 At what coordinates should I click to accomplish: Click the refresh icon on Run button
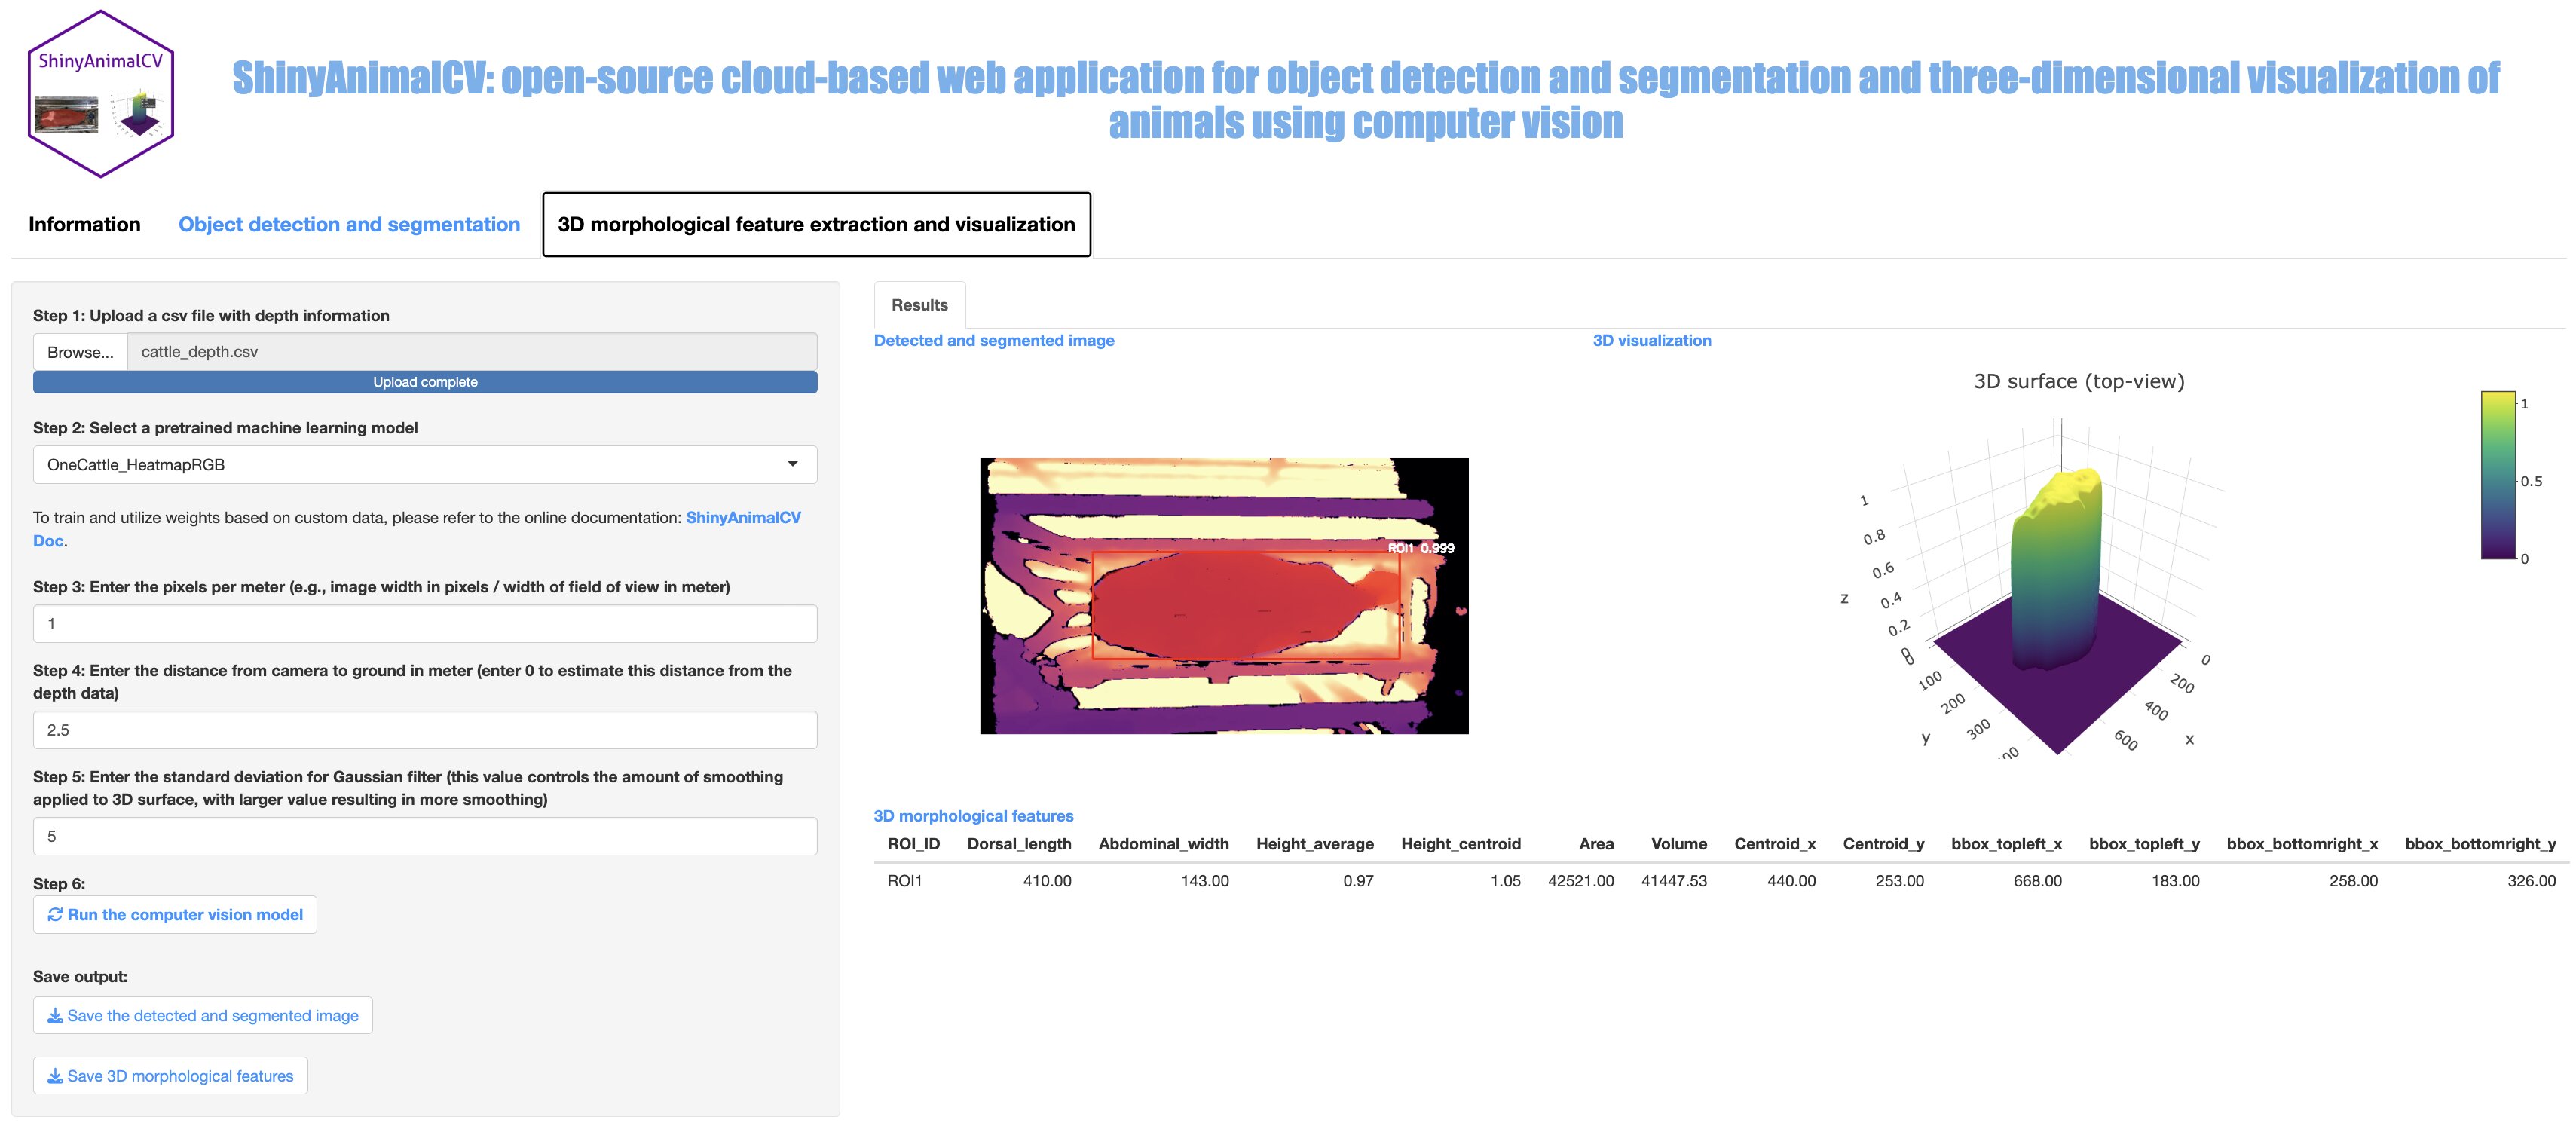[x=56, y=915]
